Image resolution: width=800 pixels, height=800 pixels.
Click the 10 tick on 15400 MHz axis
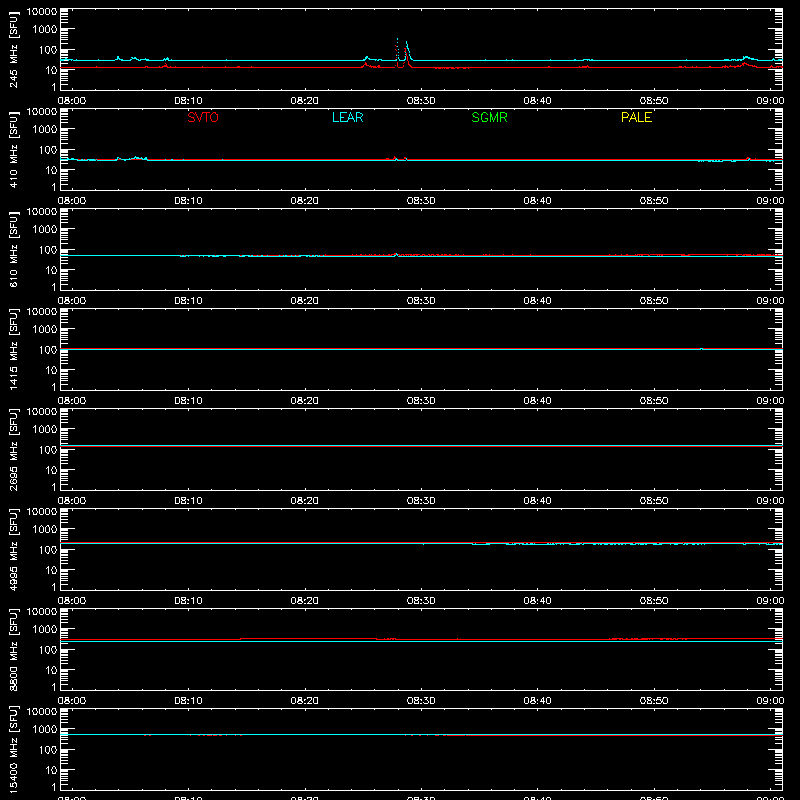[x=51, y=770]
